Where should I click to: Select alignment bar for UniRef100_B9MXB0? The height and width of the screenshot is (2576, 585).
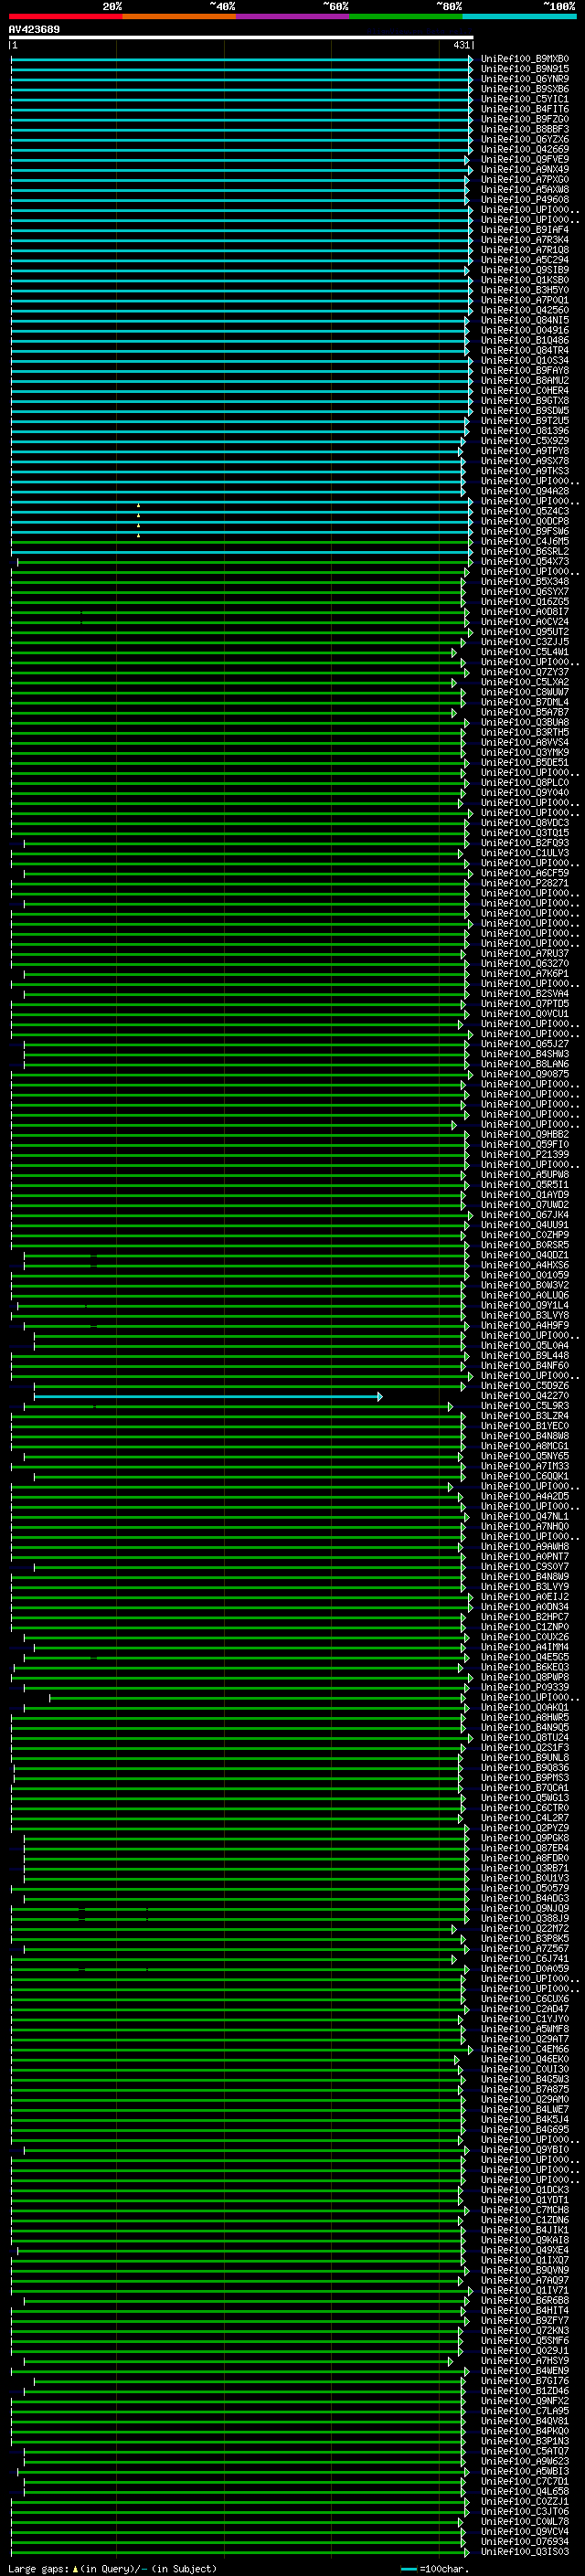(241, 59)
